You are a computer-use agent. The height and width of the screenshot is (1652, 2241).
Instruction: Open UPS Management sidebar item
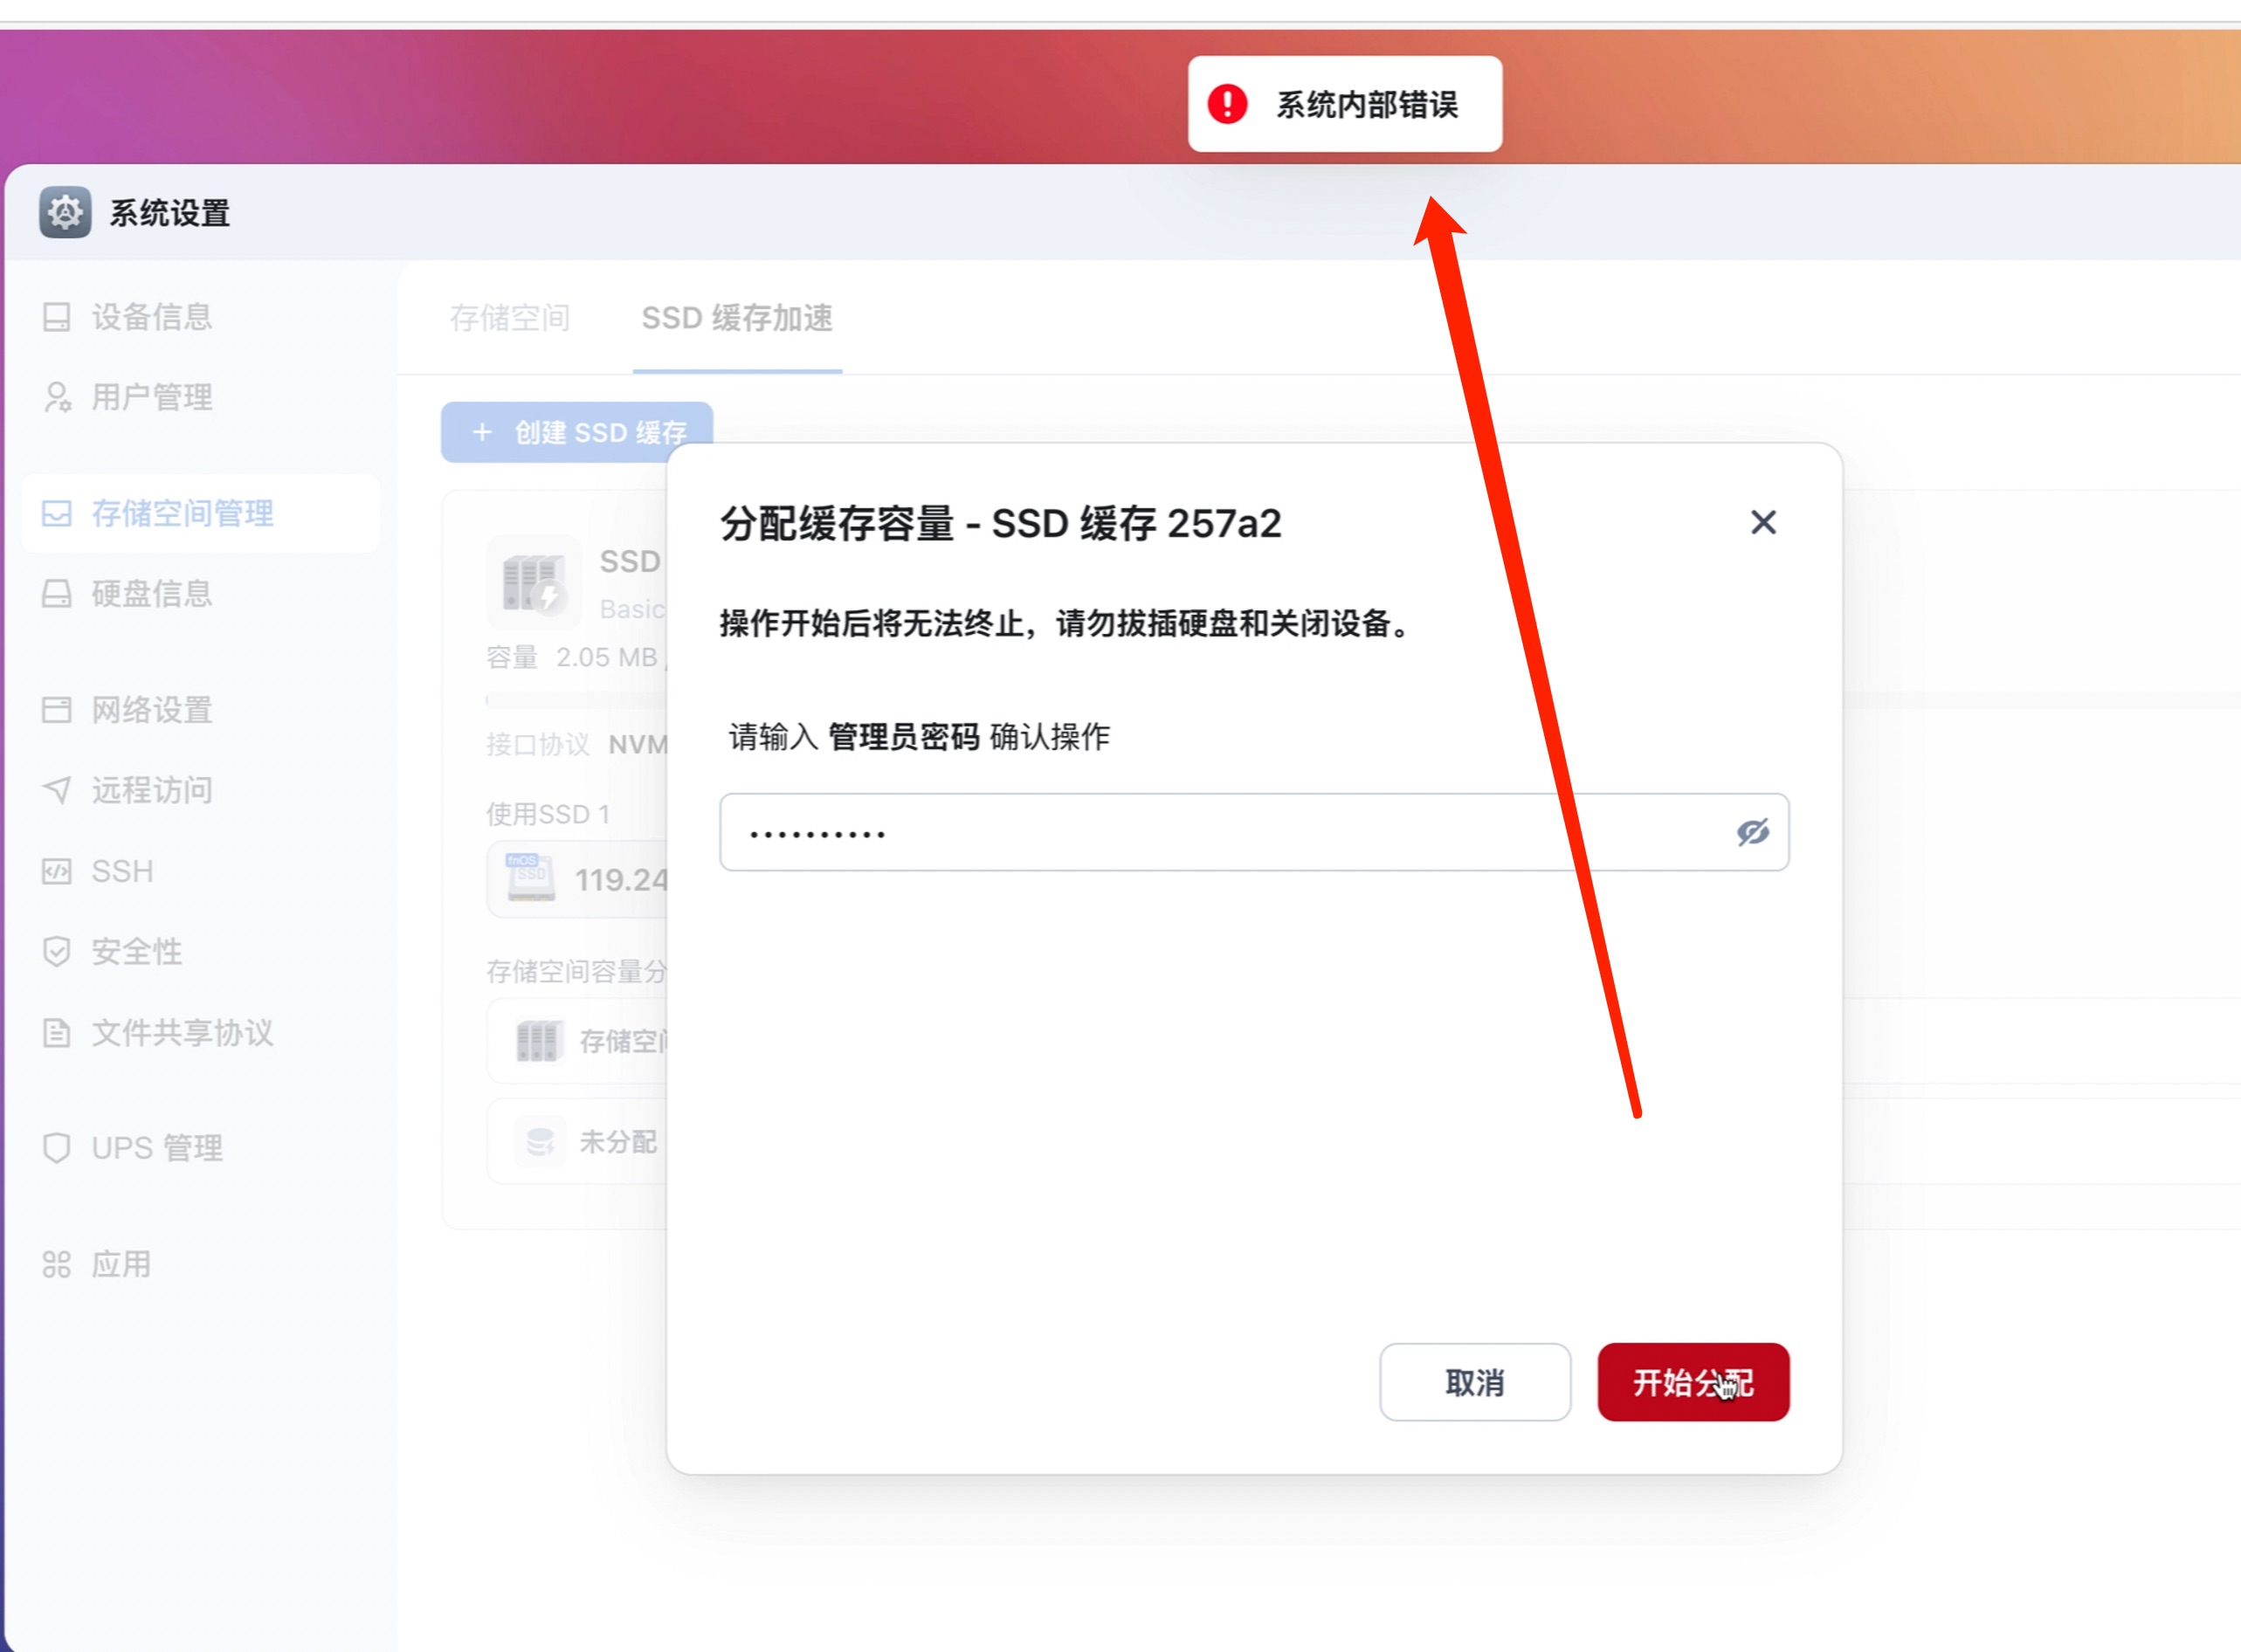157,1148
